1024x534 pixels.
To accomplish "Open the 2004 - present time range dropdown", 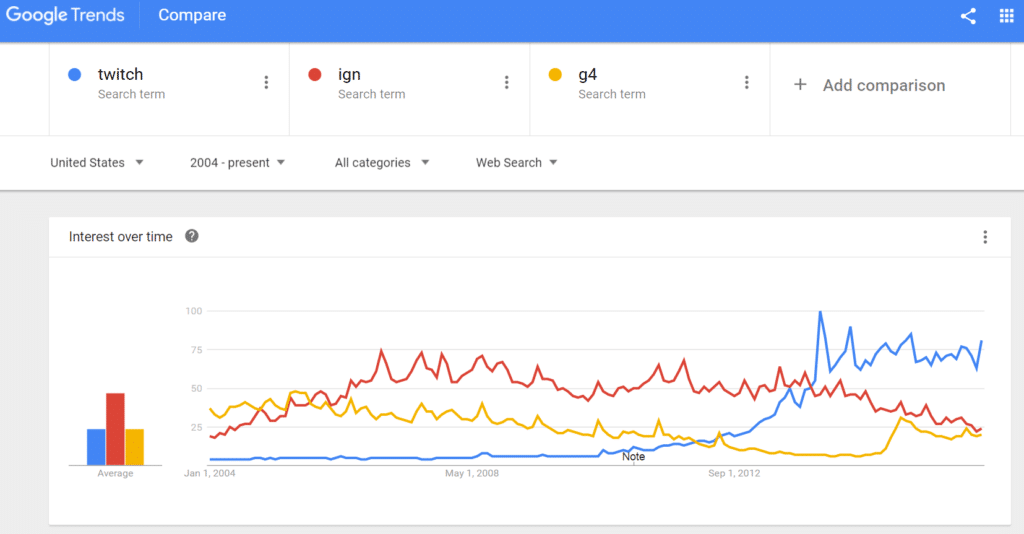I will (x=237, y=163).
